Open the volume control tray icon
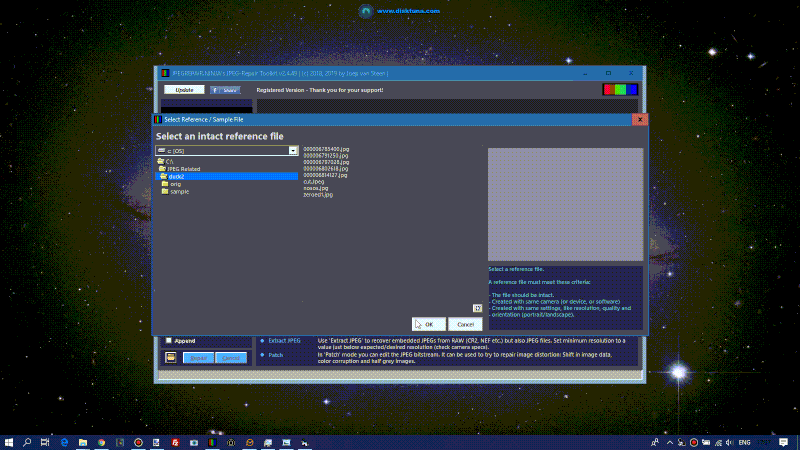 pyautogui.click(x=730, y=442)
